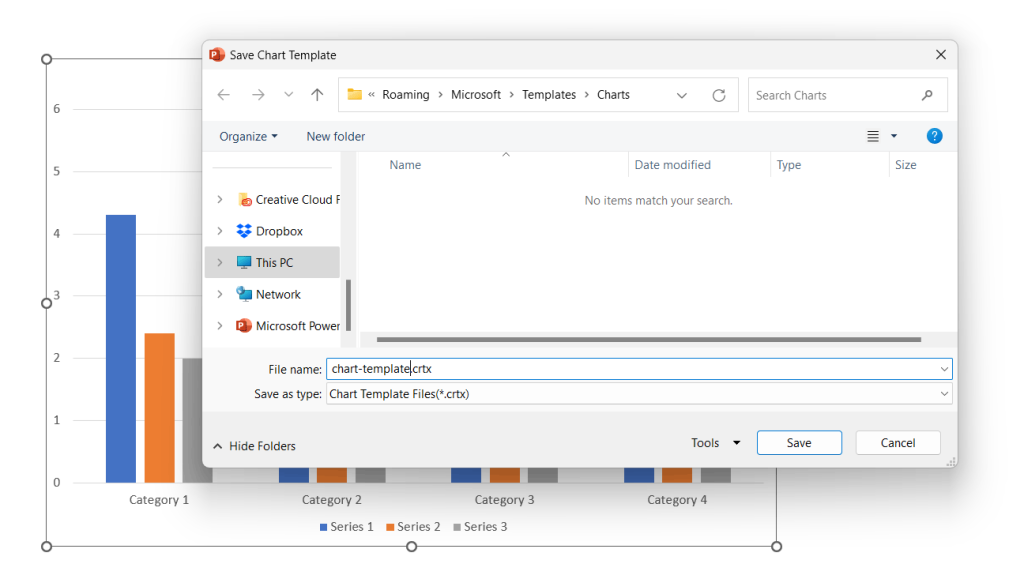Expand the Network sidebar entry
Image resolution: width=1024 pixels, height=579 pixels.
click(x=219, y=293)
